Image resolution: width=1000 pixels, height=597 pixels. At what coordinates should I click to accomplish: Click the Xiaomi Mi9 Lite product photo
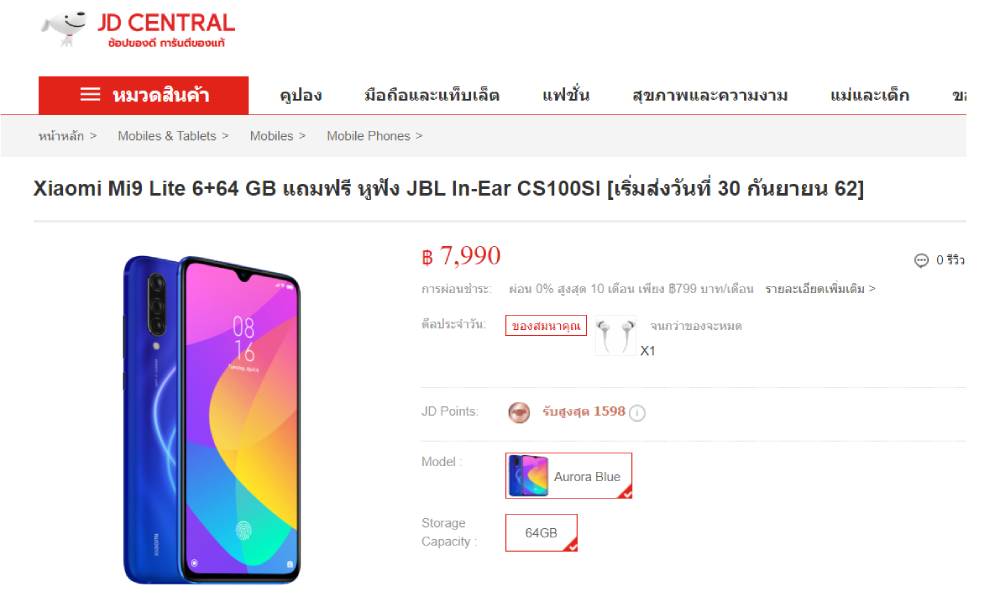[x=211, y=419]
